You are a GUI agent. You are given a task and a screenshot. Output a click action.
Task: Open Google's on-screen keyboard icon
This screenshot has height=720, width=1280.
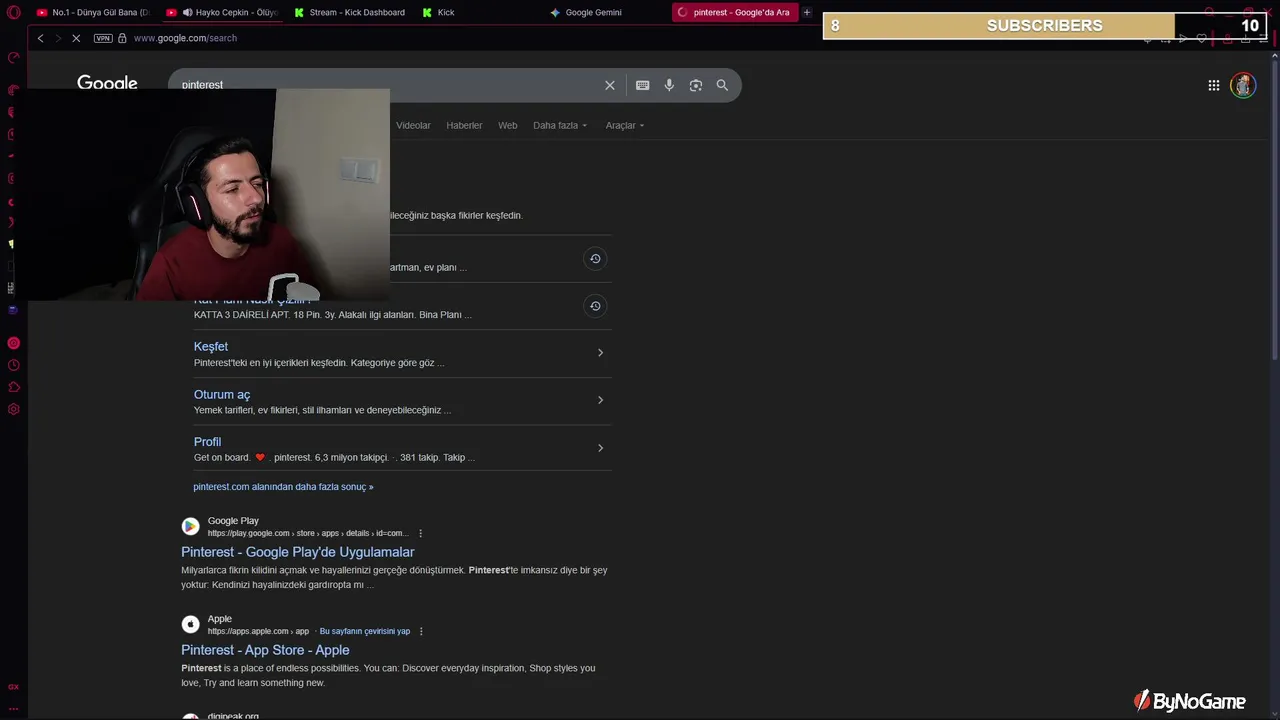click(x=643, y=85)
